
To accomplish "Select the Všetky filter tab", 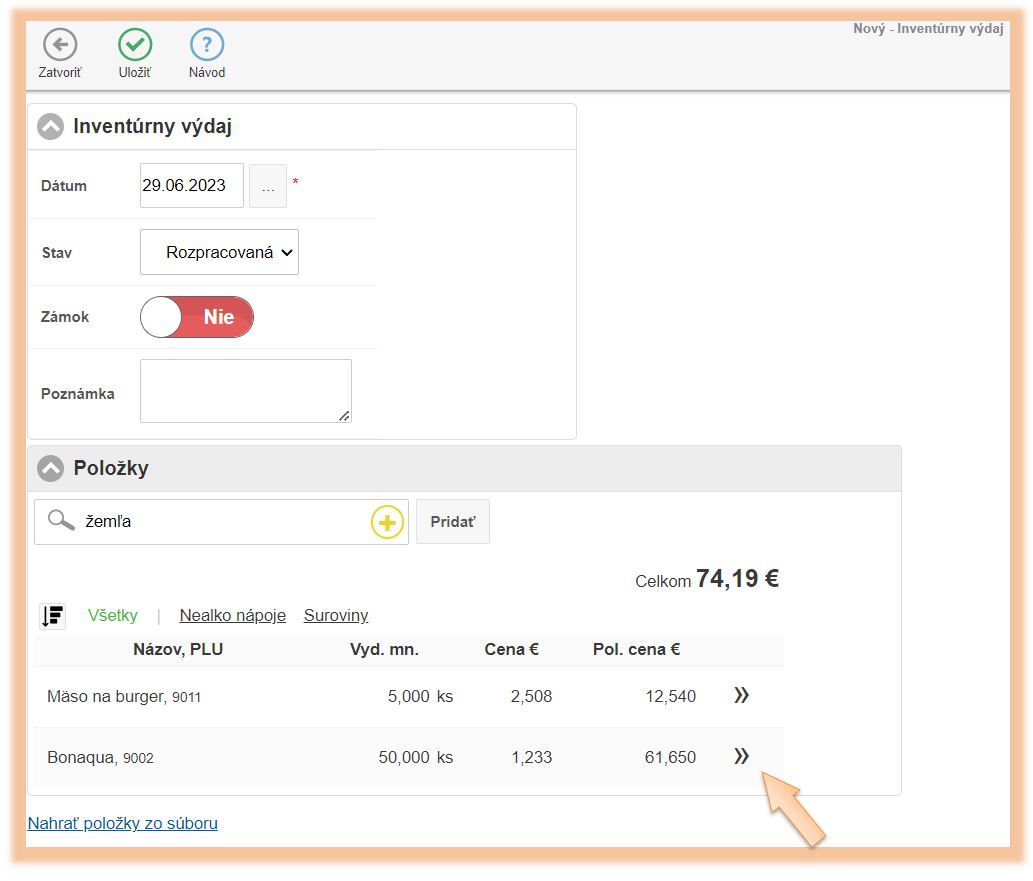I will point(113,616).
